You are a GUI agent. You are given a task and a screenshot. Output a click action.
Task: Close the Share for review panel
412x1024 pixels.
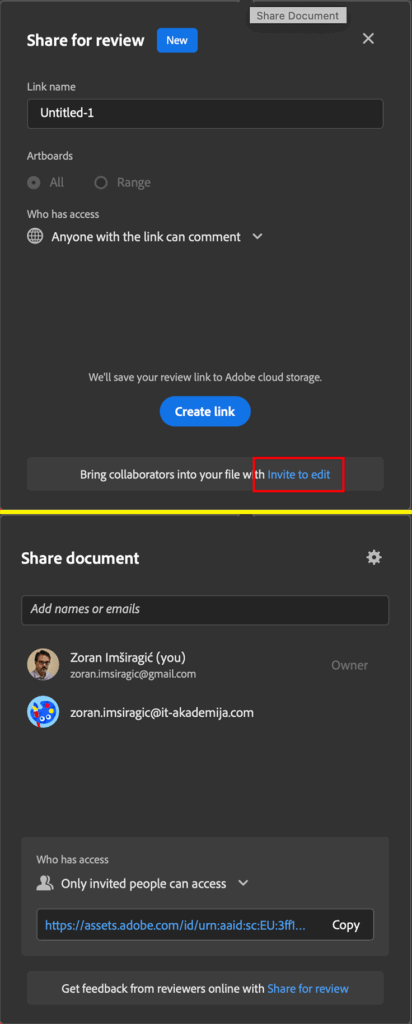click(368, 39)
